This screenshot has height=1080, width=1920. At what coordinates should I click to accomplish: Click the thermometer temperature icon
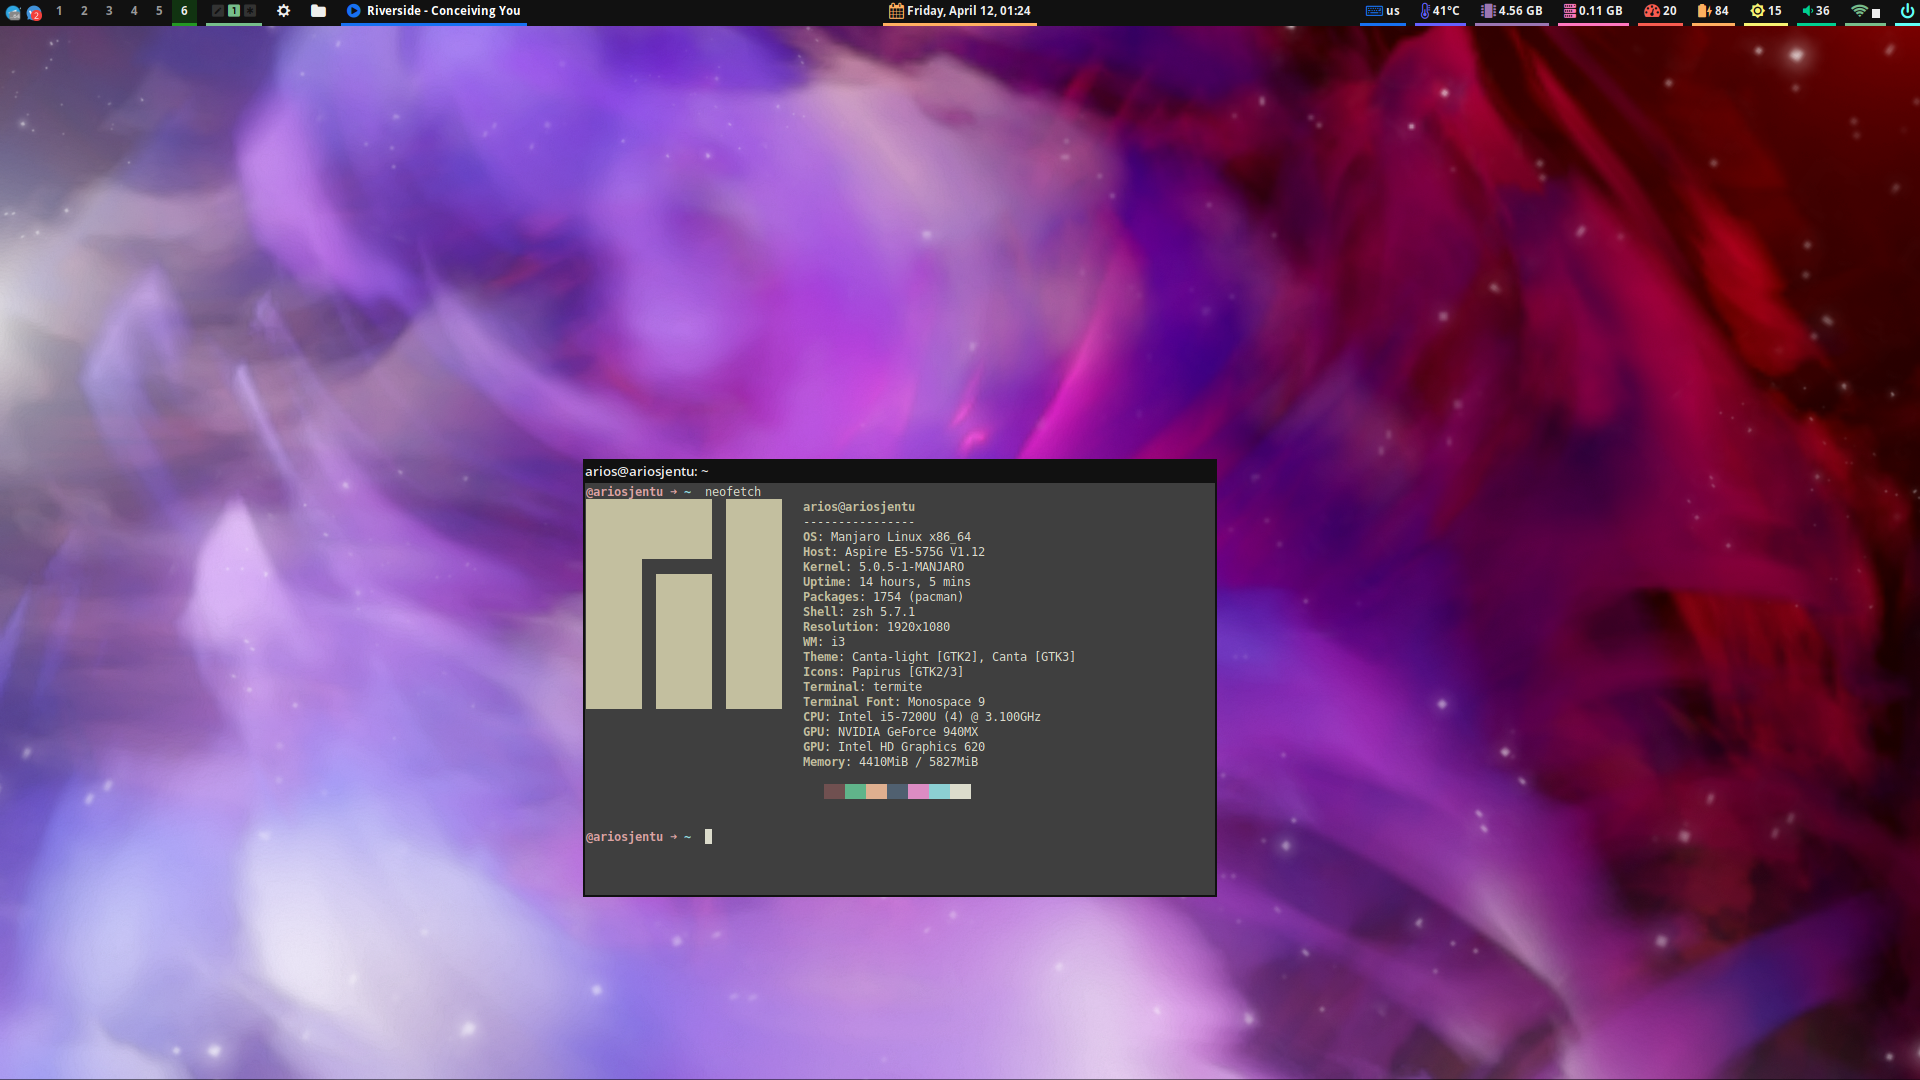[1425, 11]
